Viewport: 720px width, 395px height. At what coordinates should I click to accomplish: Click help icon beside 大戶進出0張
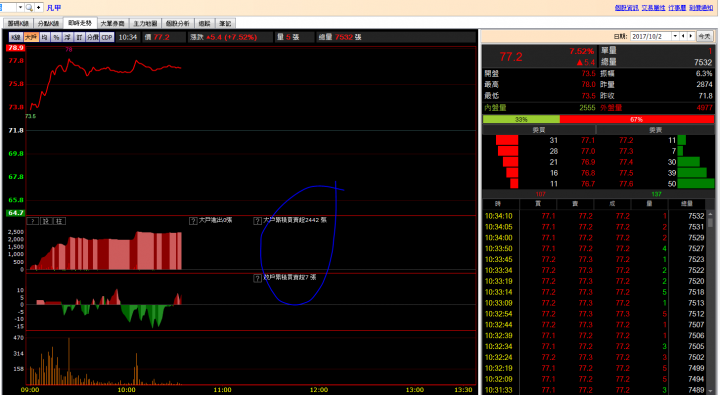193,221
